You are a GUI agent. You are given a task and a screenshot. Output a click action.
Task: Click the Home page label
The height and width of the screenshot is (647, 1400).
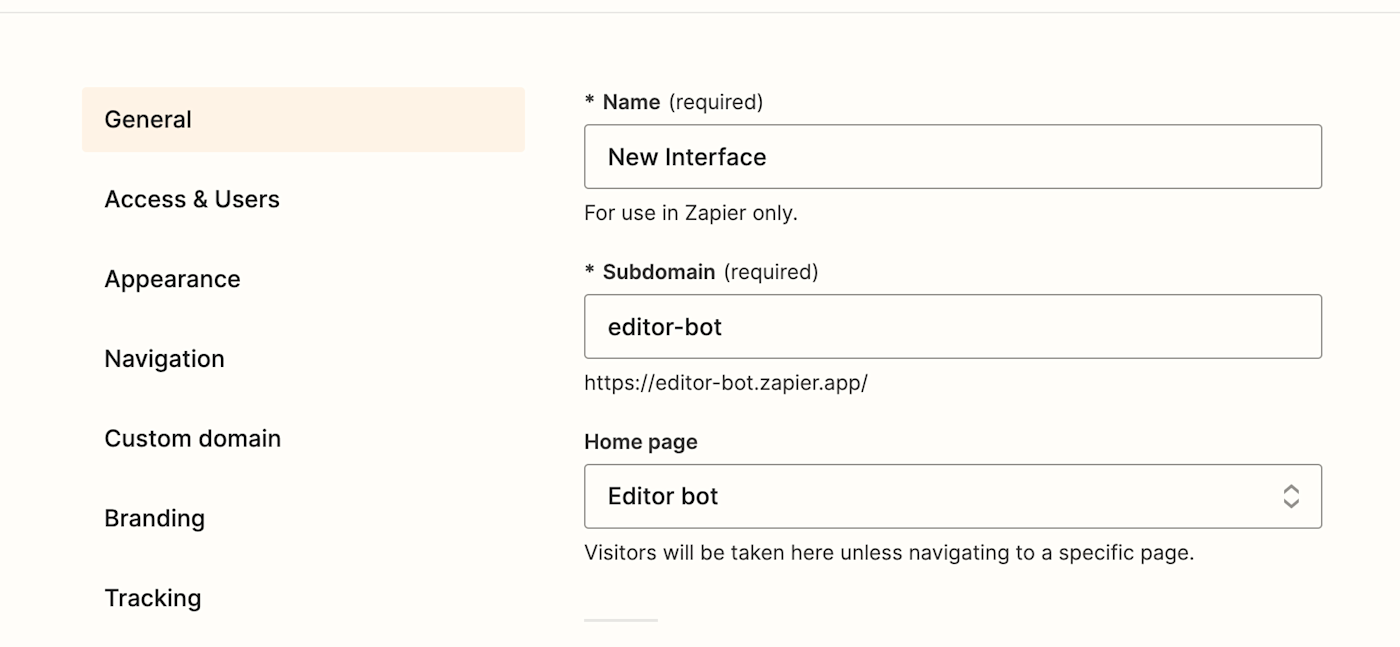click(640, 442)
